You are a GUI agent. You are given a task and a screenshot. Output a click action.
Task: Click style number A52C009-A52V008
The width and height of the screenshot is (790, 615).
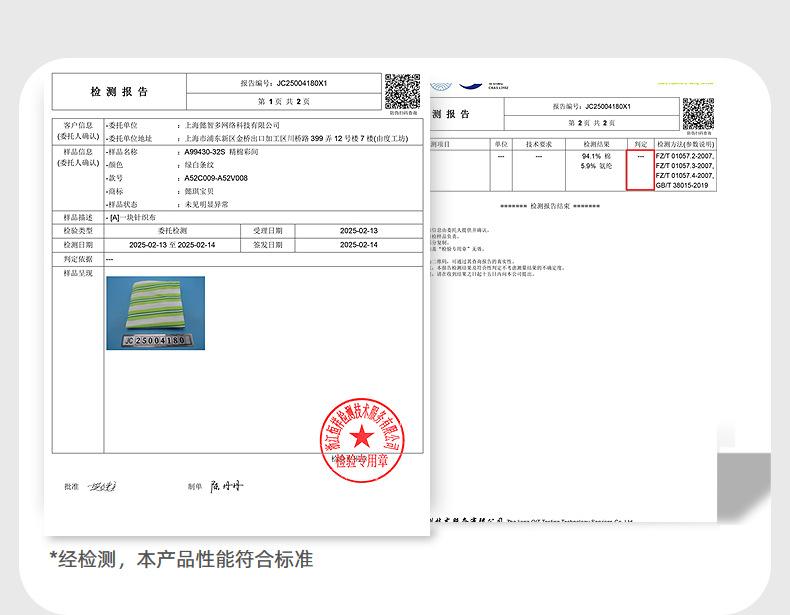(x=216, y=178)
